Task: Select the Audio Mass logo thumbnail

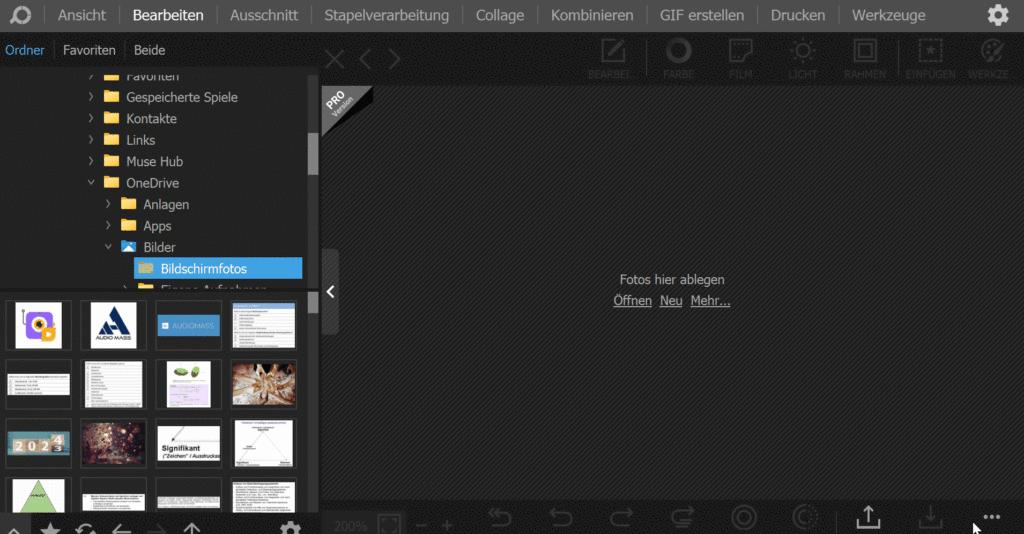Action: point(113,325)
